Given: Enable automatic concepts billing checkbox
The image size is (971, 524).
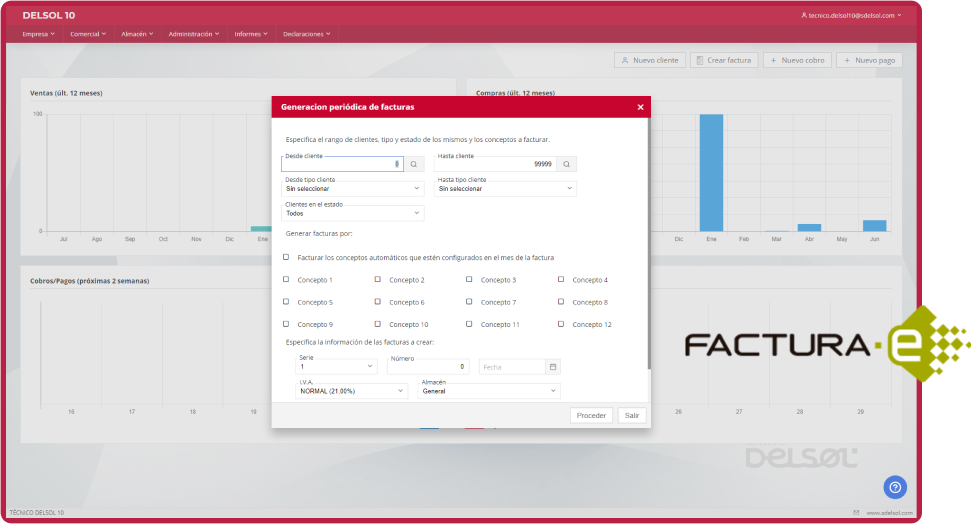Looking at the screenshot, I should (x=286, y=257).
